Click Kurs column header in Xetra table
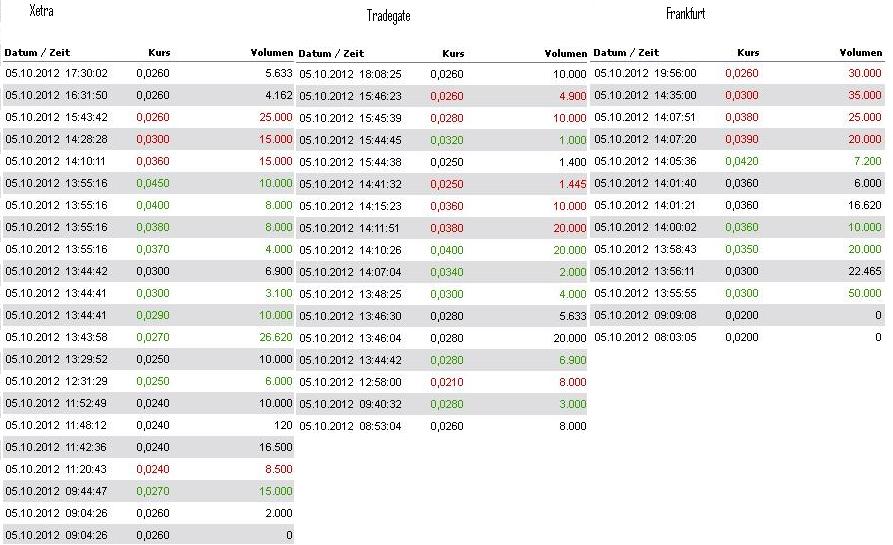 (x=159, y=52)
